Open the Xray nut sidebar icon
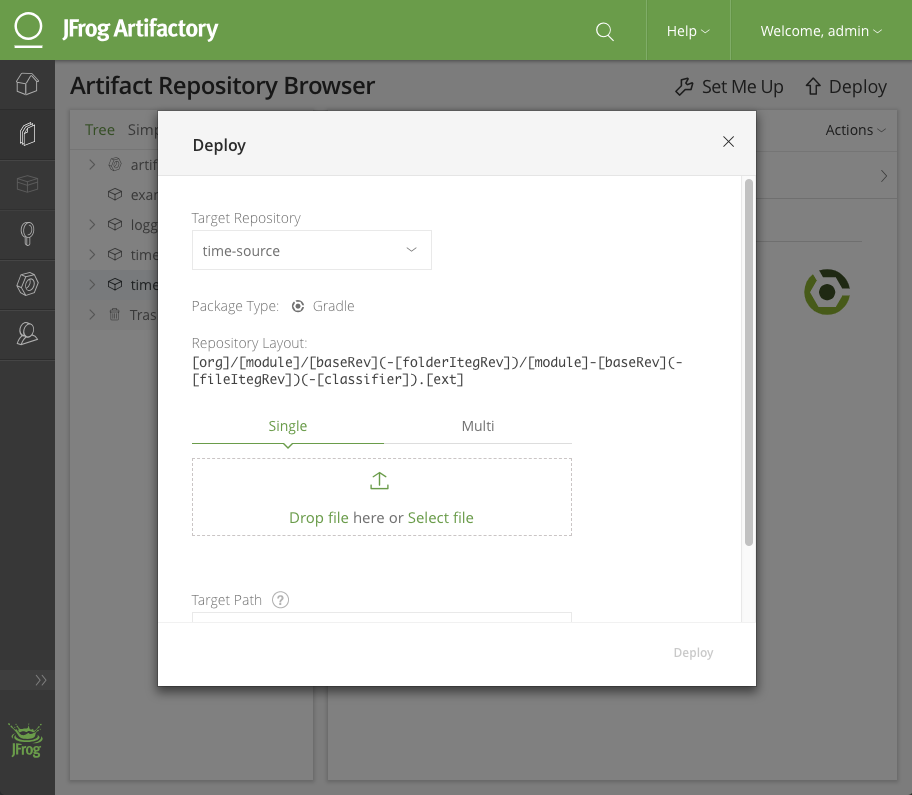Screen dimensions: 912x795 tap(27, 284)
